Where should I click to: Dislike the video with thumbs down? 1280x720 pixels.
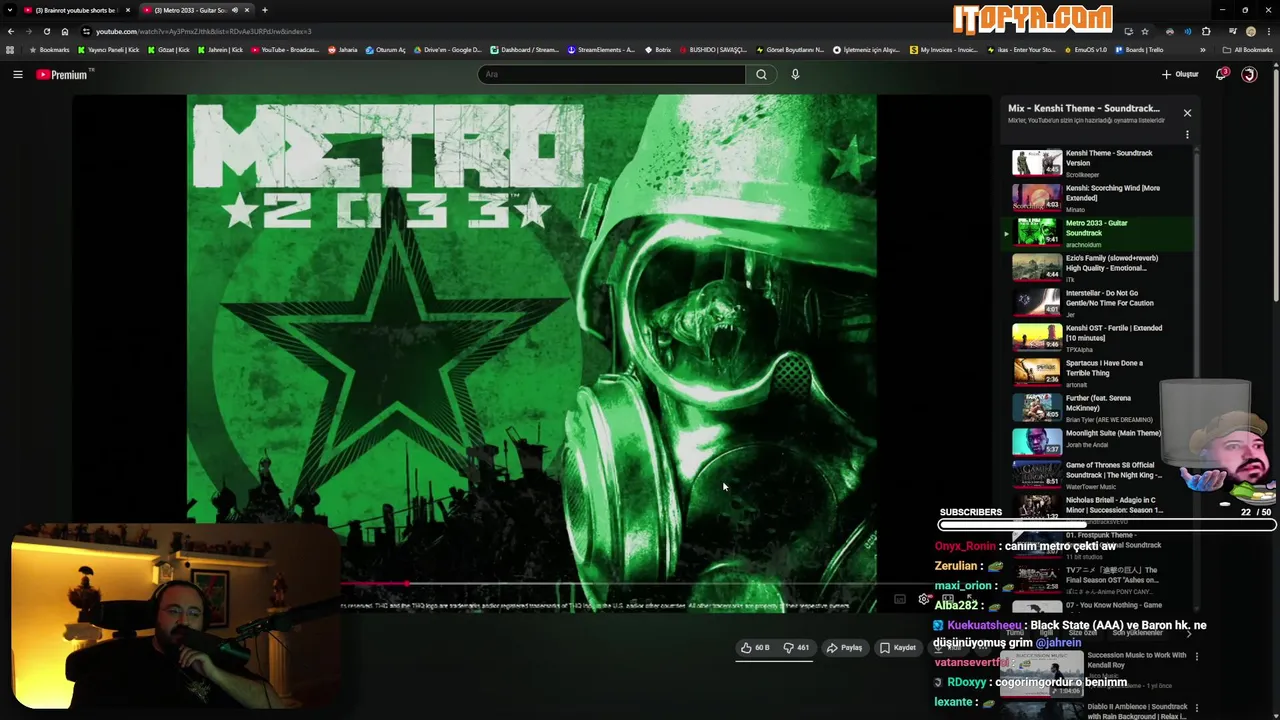[x=797, y=648]
